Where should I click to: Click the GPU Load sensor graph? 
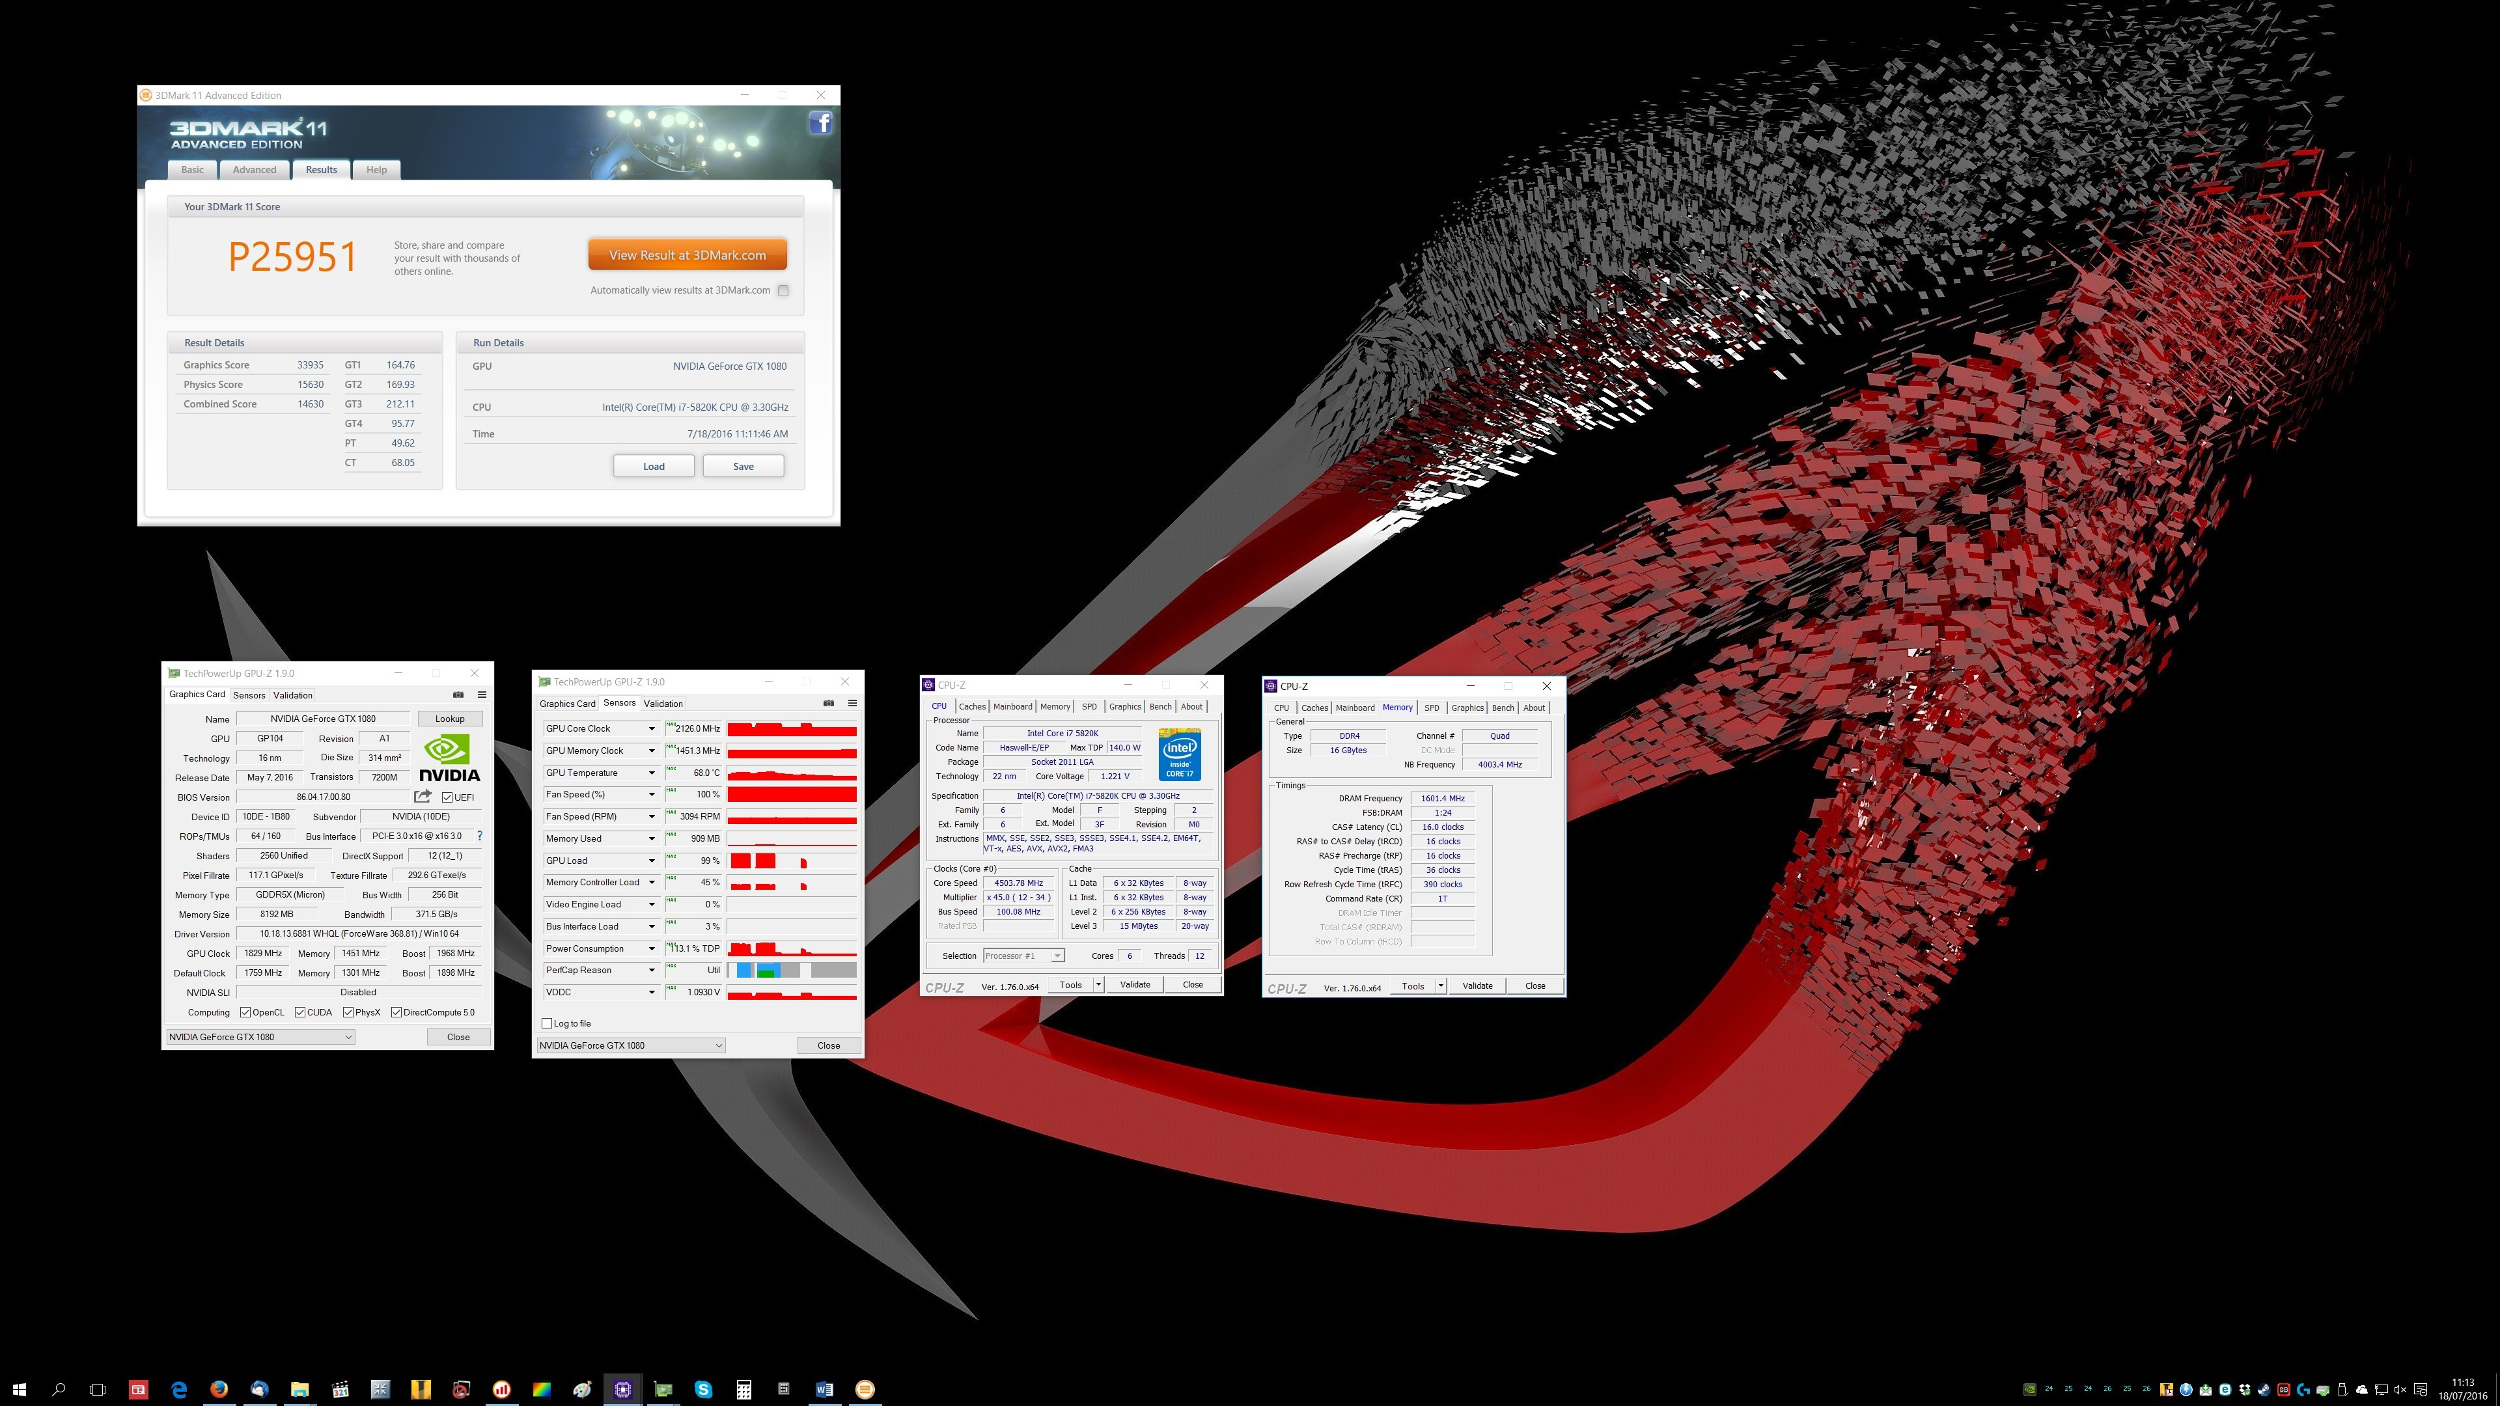click(x=792, y=860)
